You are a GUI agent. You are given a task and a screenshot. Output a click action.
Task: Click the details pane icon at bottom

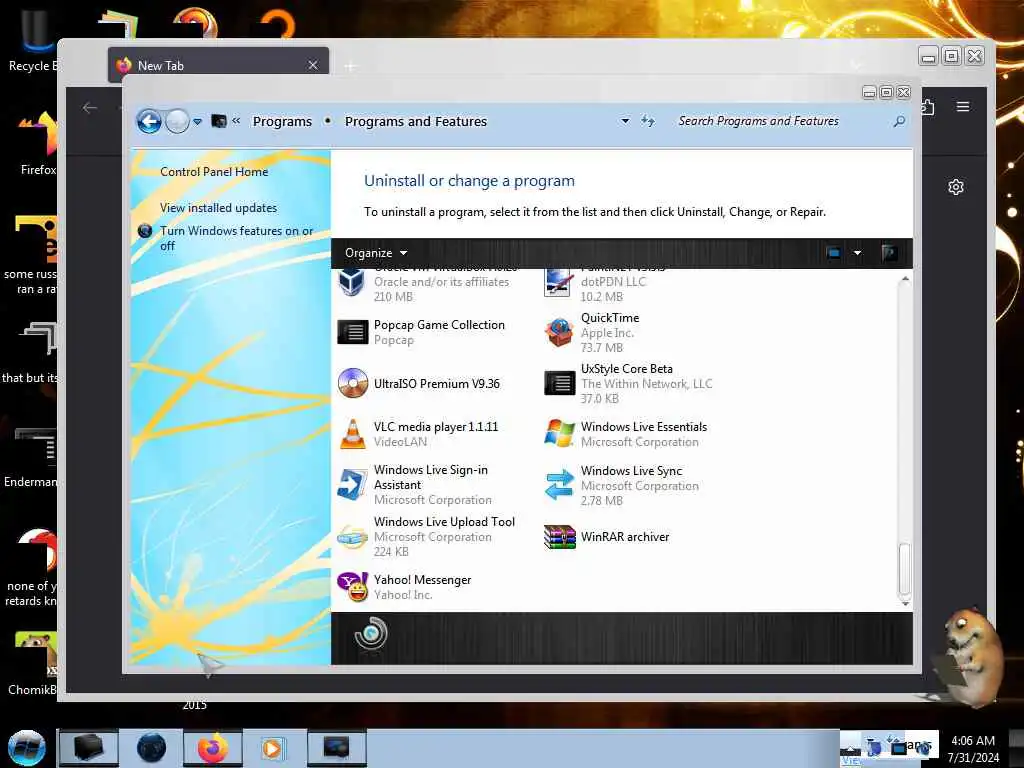(371, 633)
